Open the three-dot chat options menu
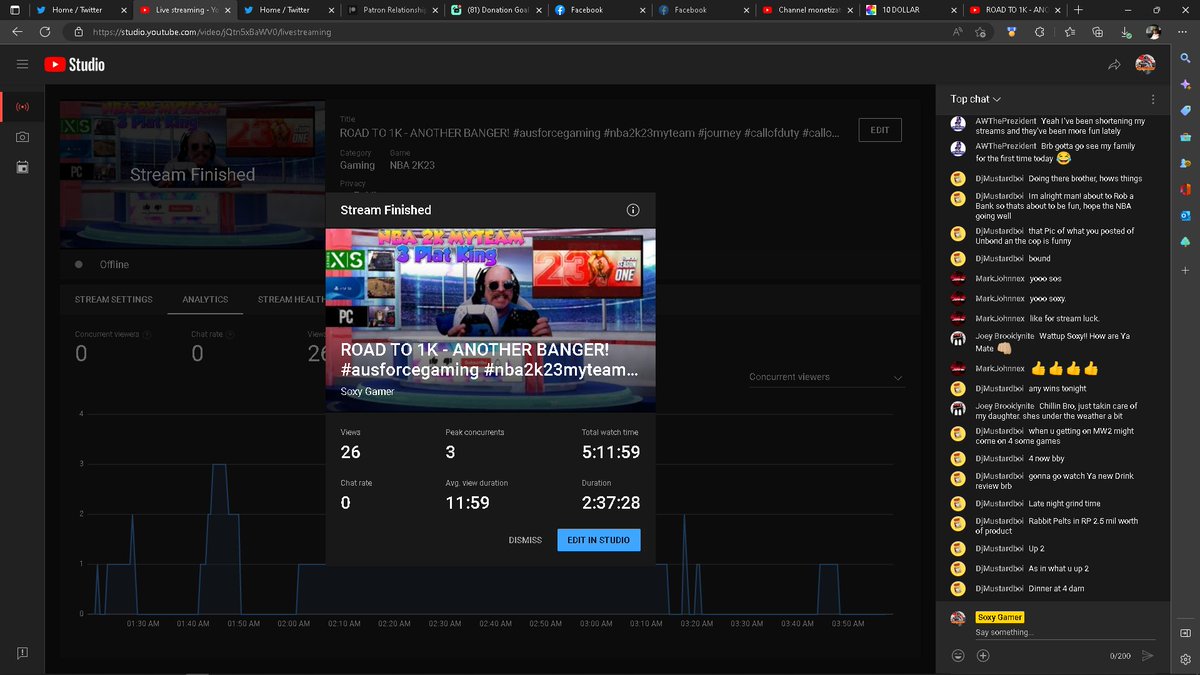The width and height of the screenshot is (1200, 675). 1153,99
